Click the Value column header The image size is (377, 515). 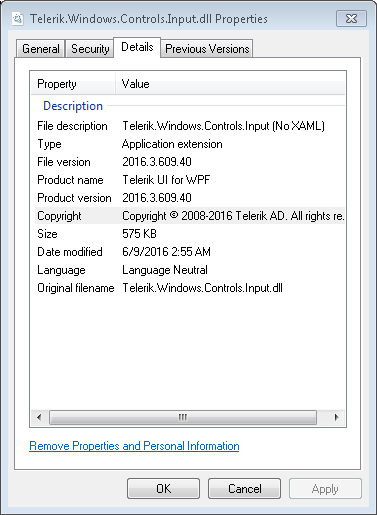click(x=230, y=84)
